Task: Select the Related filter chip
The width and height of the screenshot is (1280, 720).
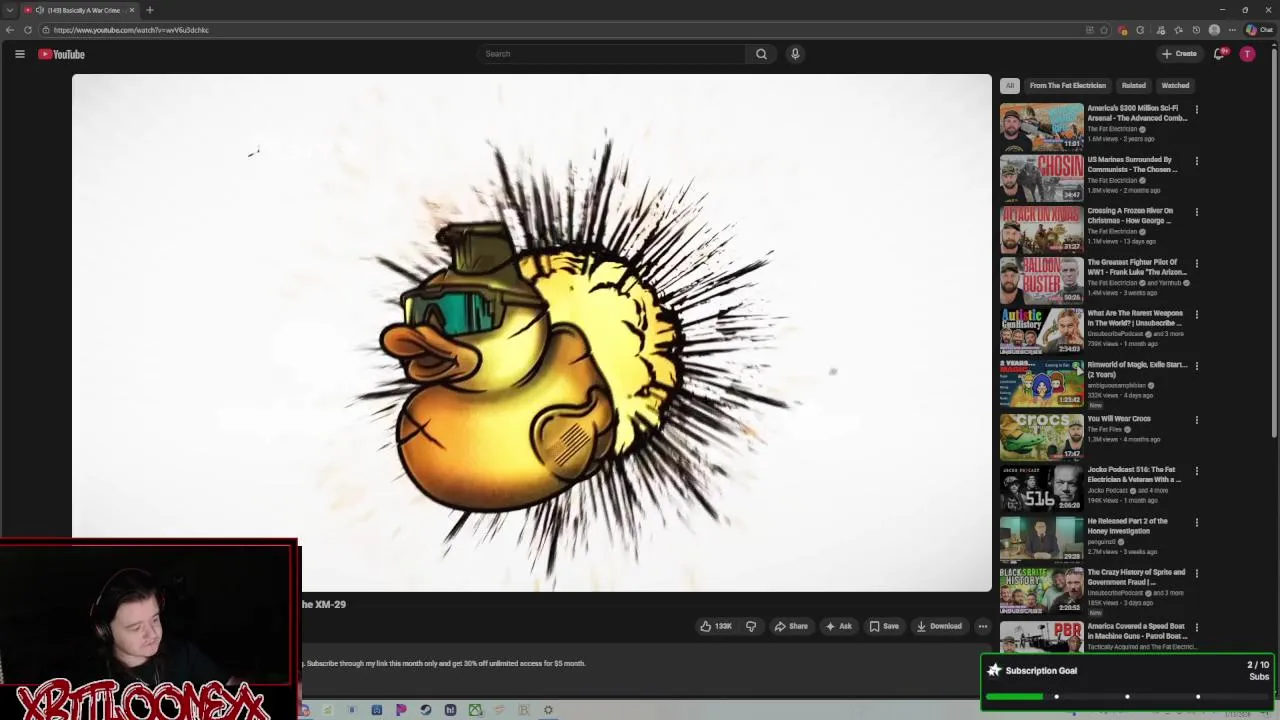Action: click(x=1134, y=86)
